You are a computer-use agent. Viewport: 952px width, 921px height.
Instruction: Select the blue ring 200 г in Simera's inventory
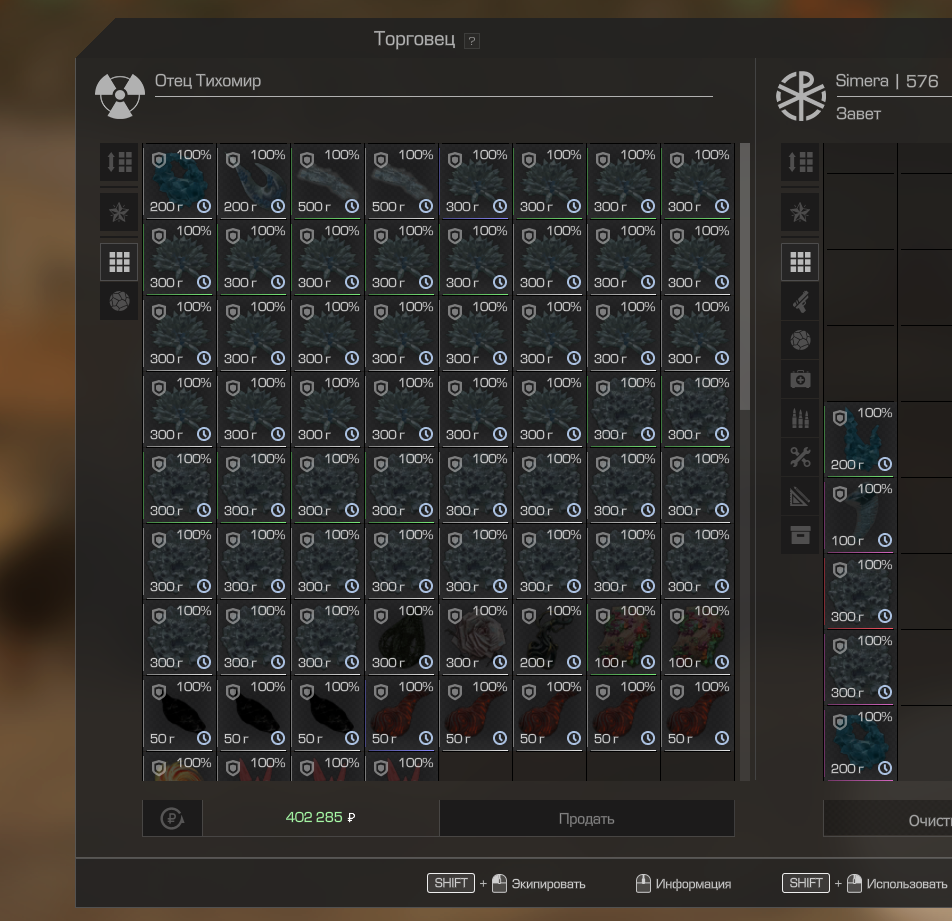(x=860, y=743)
